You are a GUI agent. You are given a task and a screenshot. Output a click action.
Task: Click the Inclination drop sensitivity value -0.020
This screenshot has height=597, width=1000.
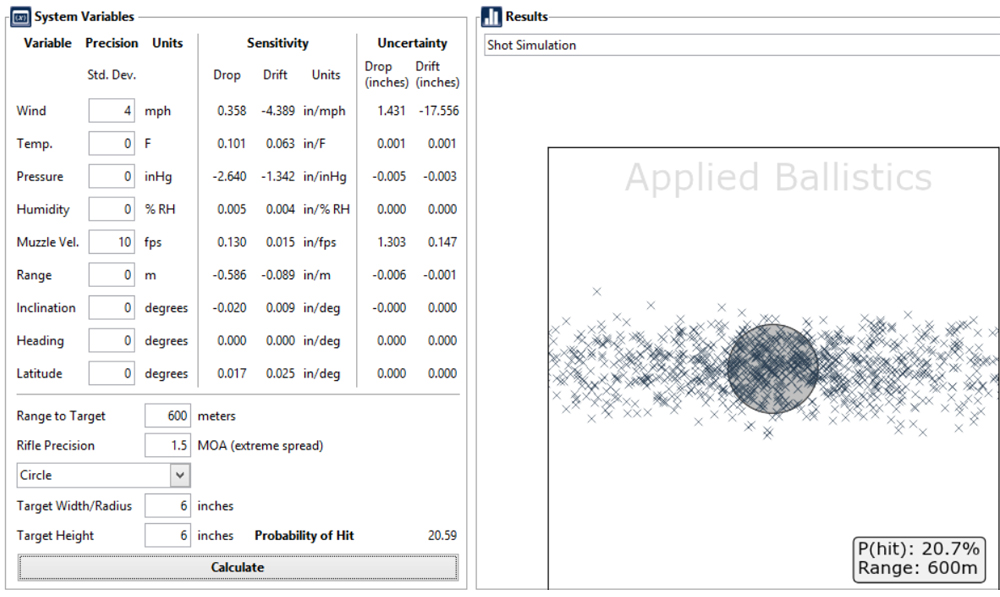(230, 308)
